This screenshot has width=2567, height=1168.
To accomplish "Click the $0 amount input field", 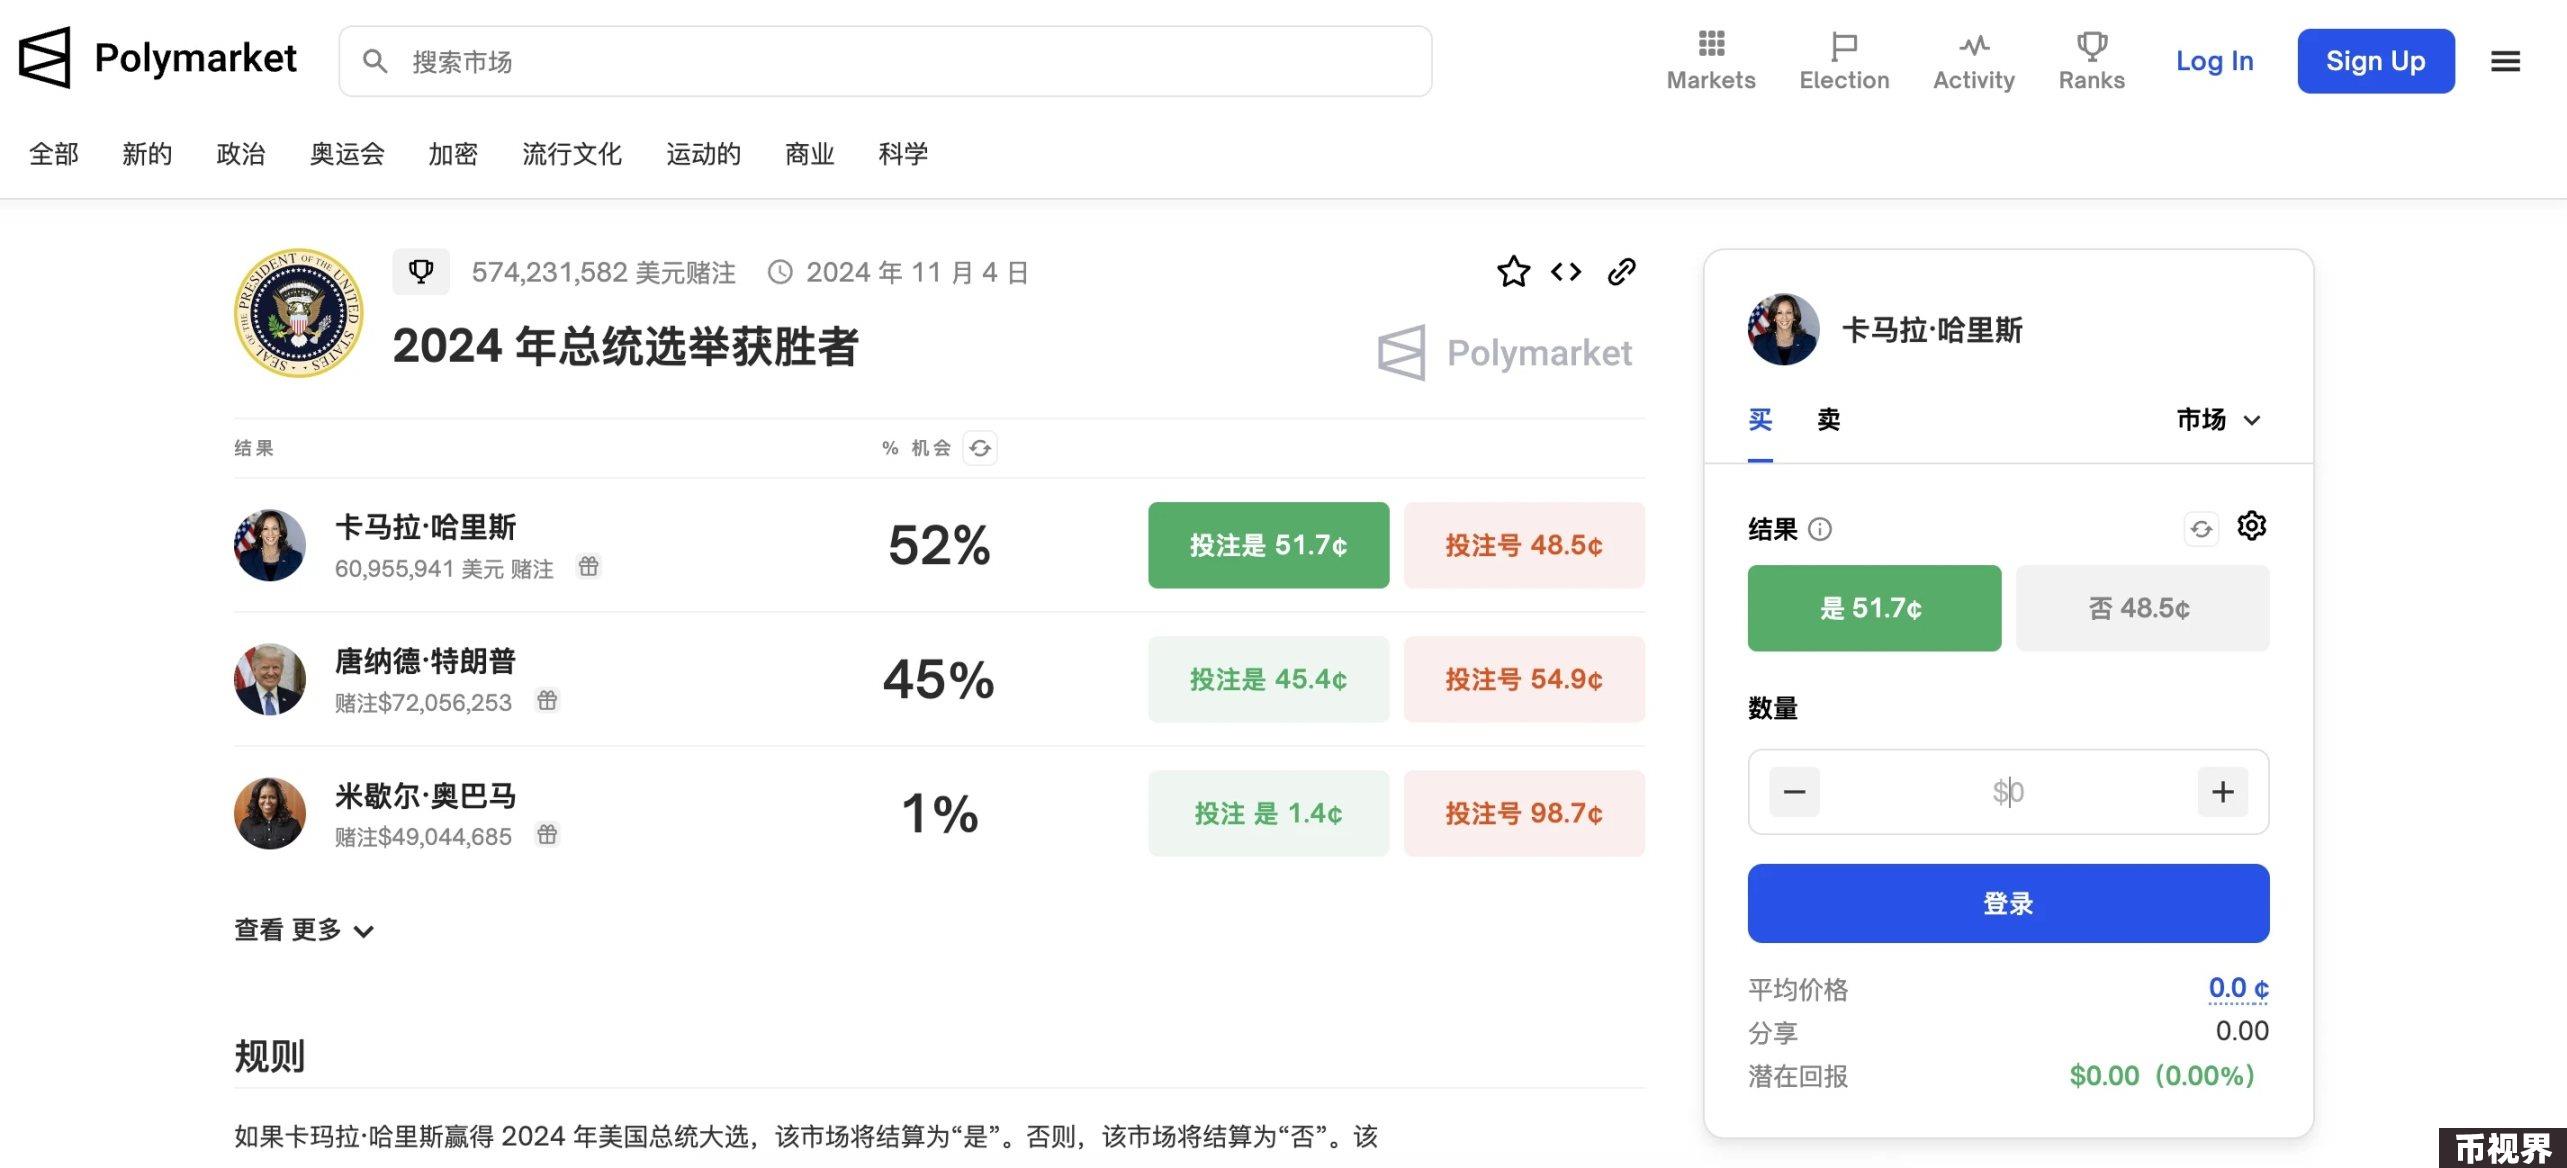I will (2008, 792).
